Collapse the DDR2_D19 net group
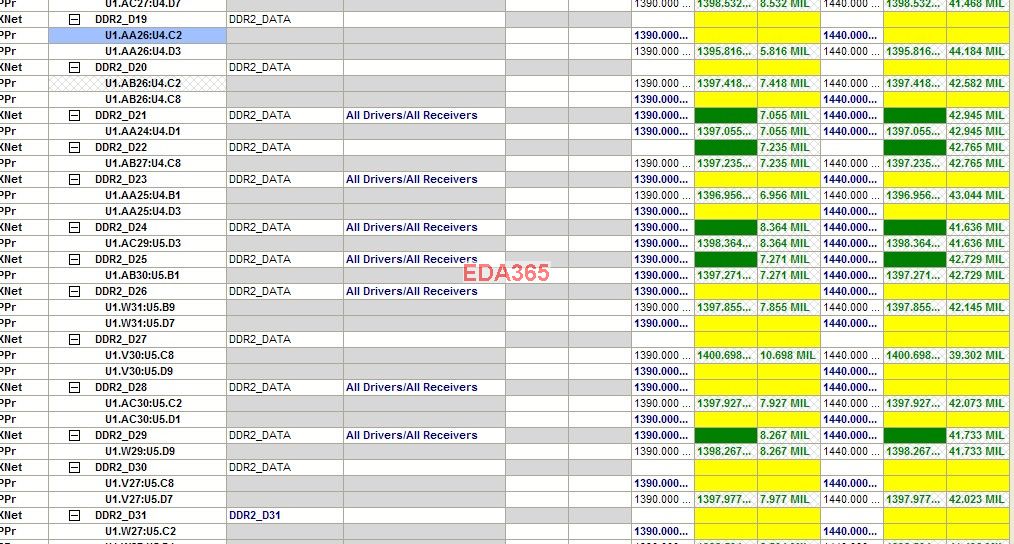The image size is (1014, 544). coord(74,19)
